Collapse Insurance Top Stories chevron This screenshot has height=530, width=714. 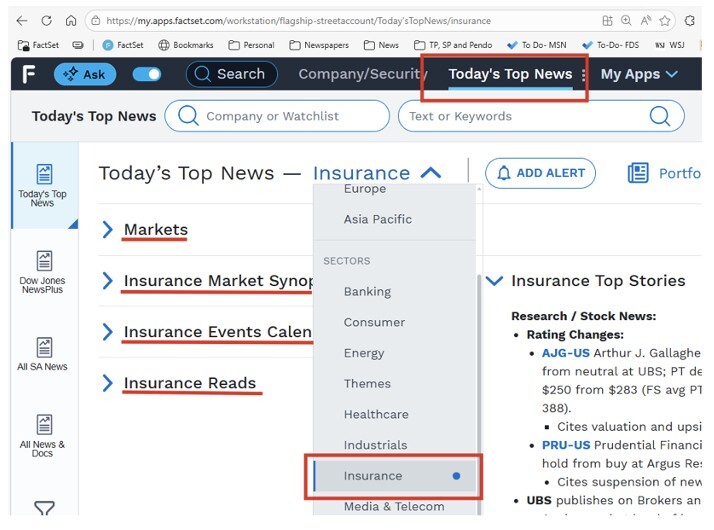(x=494, y=280)
